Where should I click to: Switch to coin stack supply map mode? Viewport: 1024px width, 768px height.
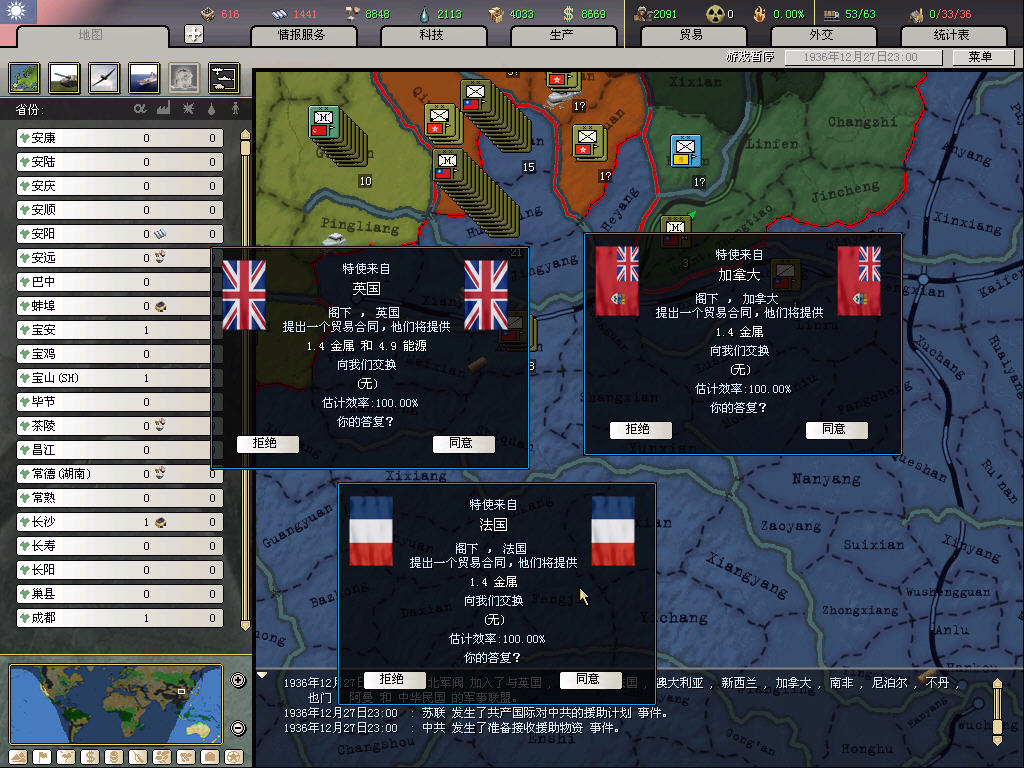[114, 757]
